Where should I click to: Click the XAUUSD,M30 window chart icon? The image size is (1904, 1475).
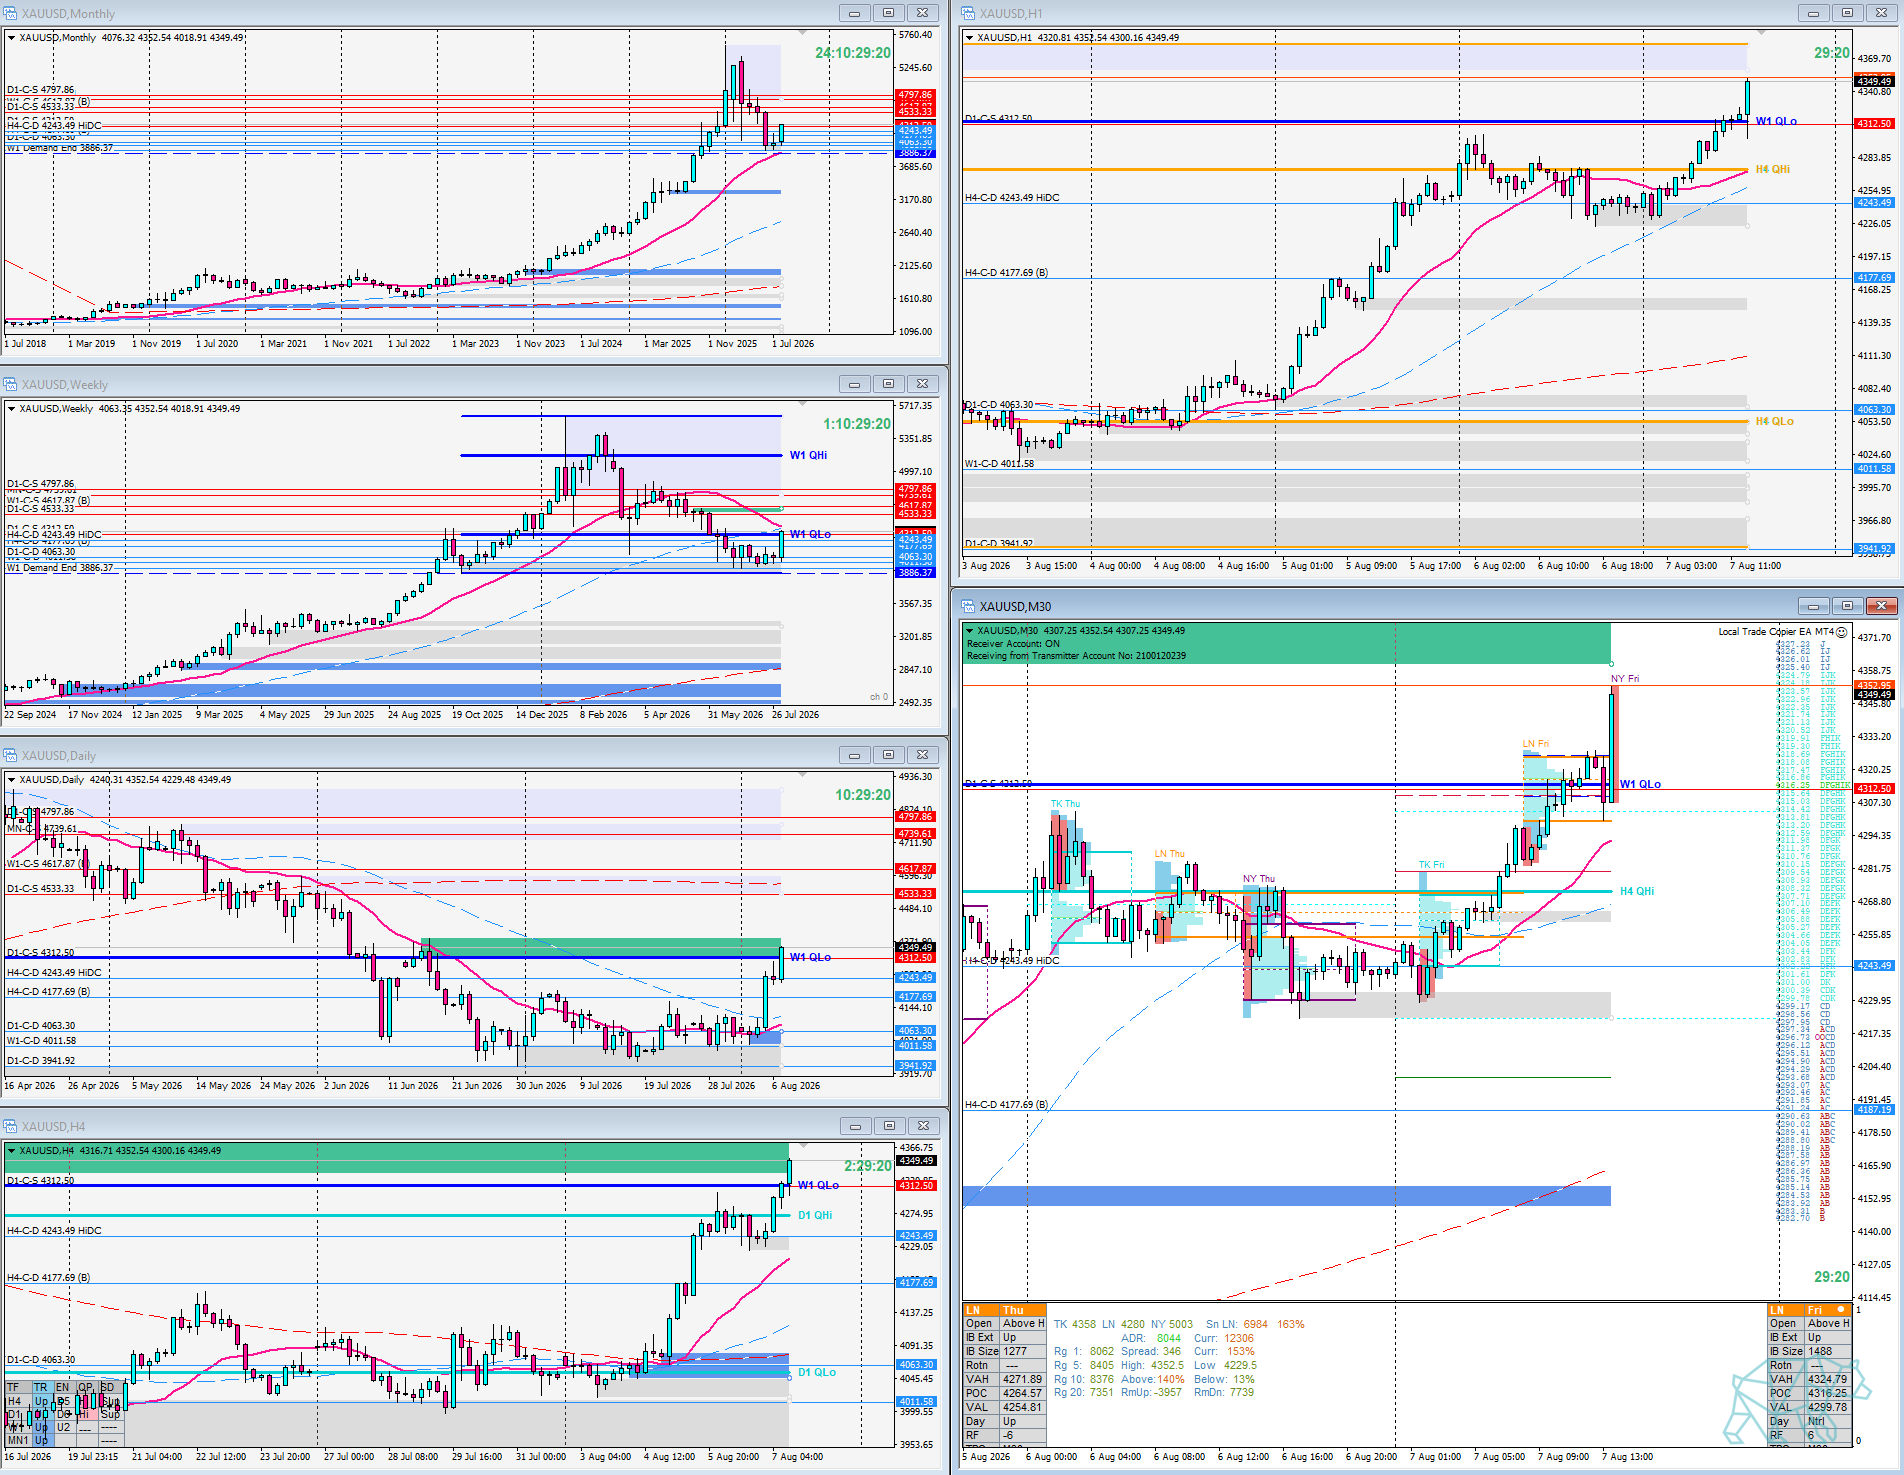(968, 606)
